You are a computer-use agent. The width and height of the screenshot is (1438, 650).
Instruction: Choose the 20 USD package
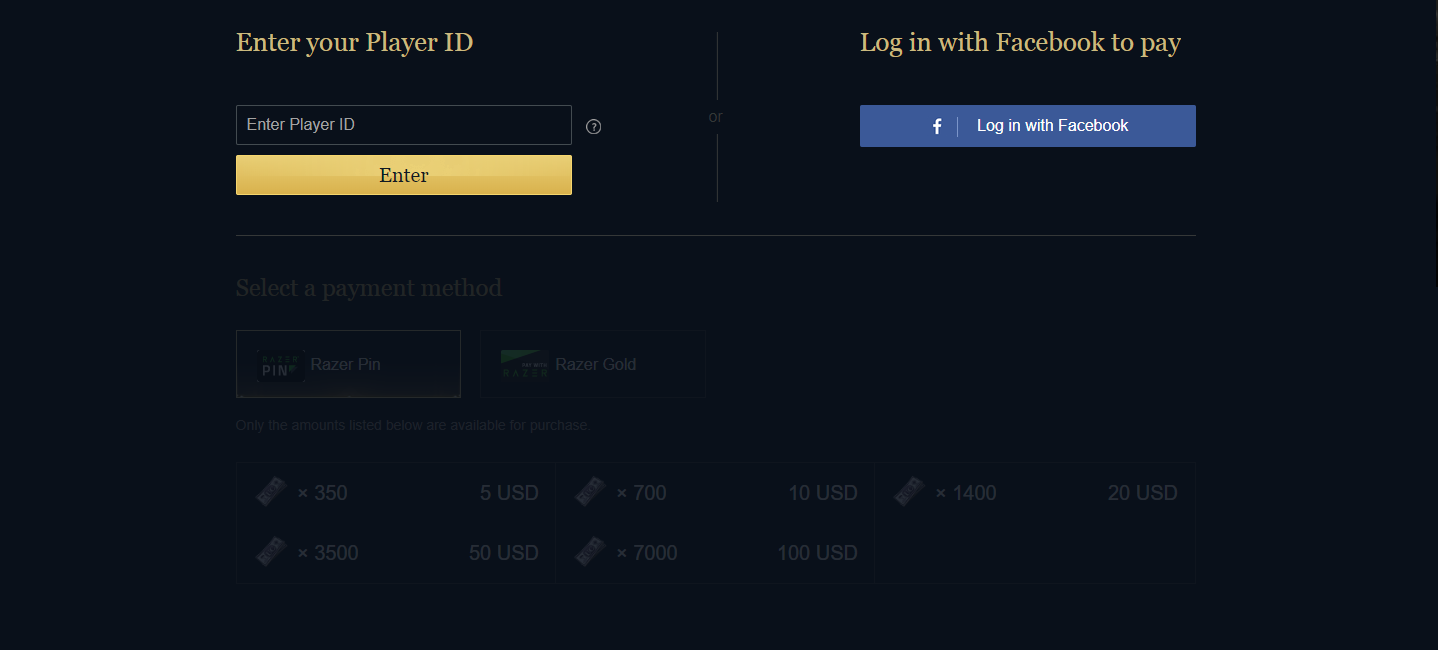click(1035, 492)
